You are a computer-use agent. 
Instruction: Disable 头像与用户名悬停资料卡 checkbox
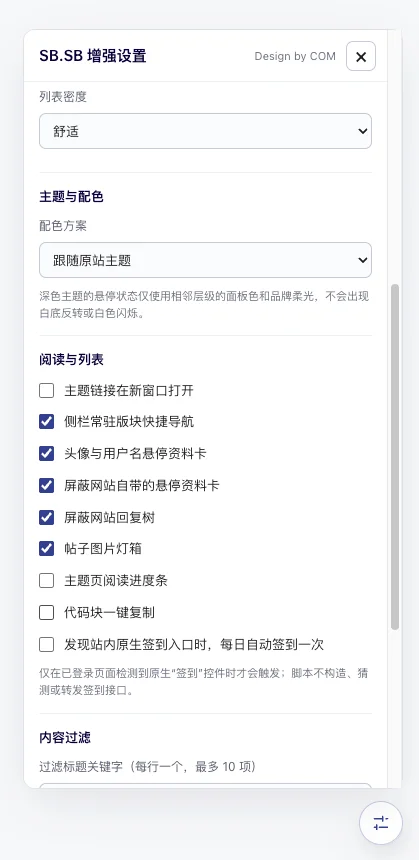(x=47, y=454)
